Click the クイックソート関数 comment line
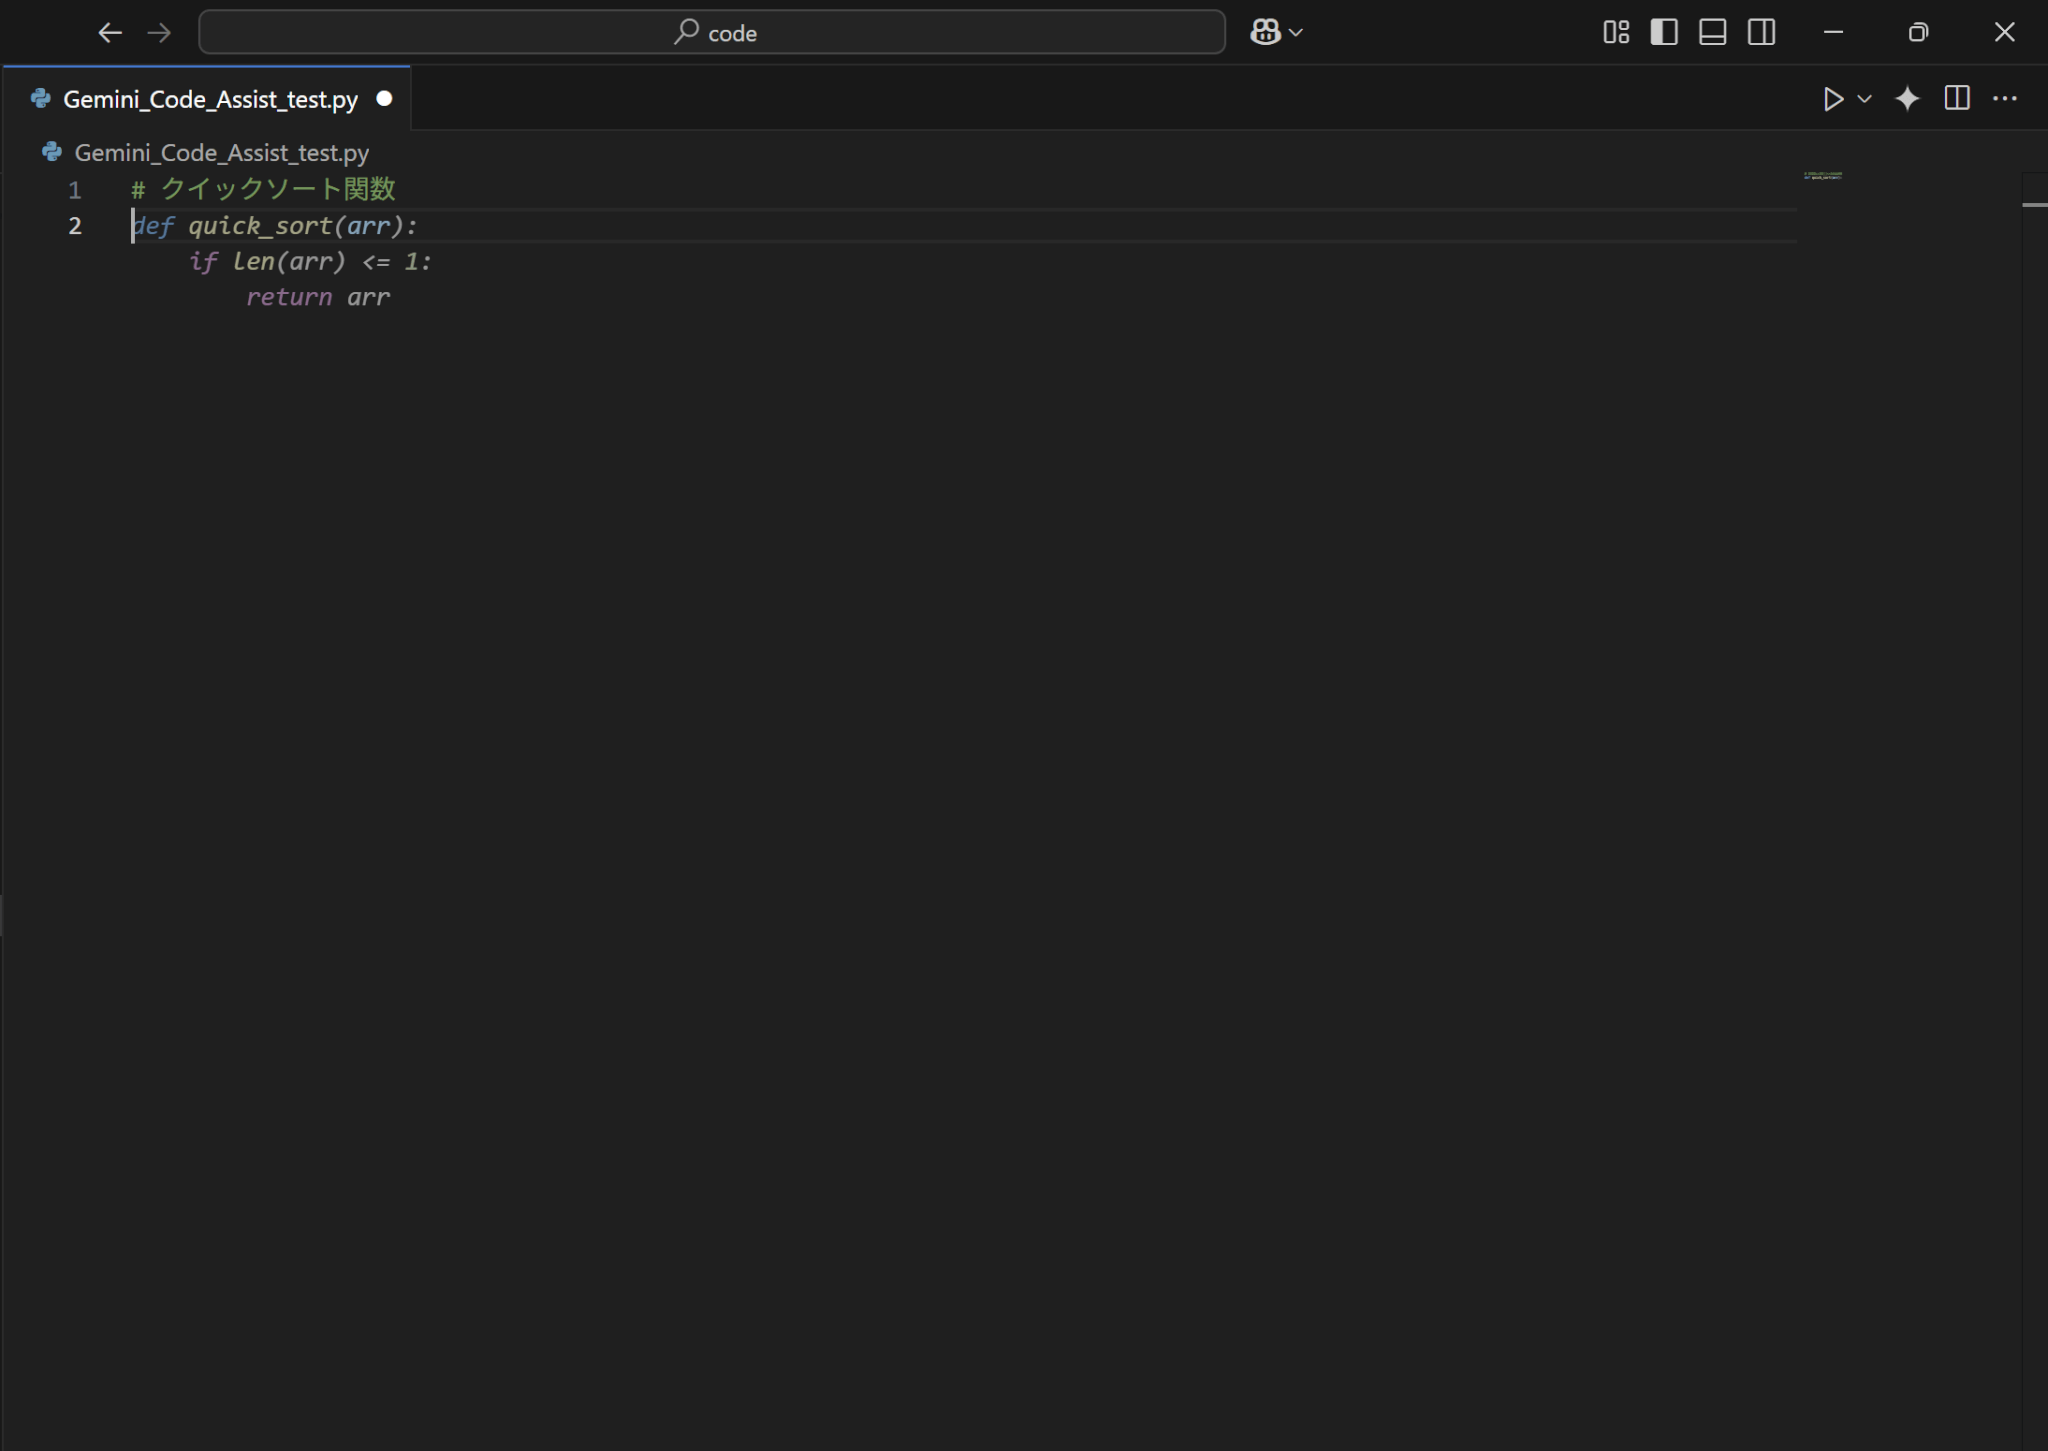The width and height of the screenshot is (2048, 1451). pos(264,189)
